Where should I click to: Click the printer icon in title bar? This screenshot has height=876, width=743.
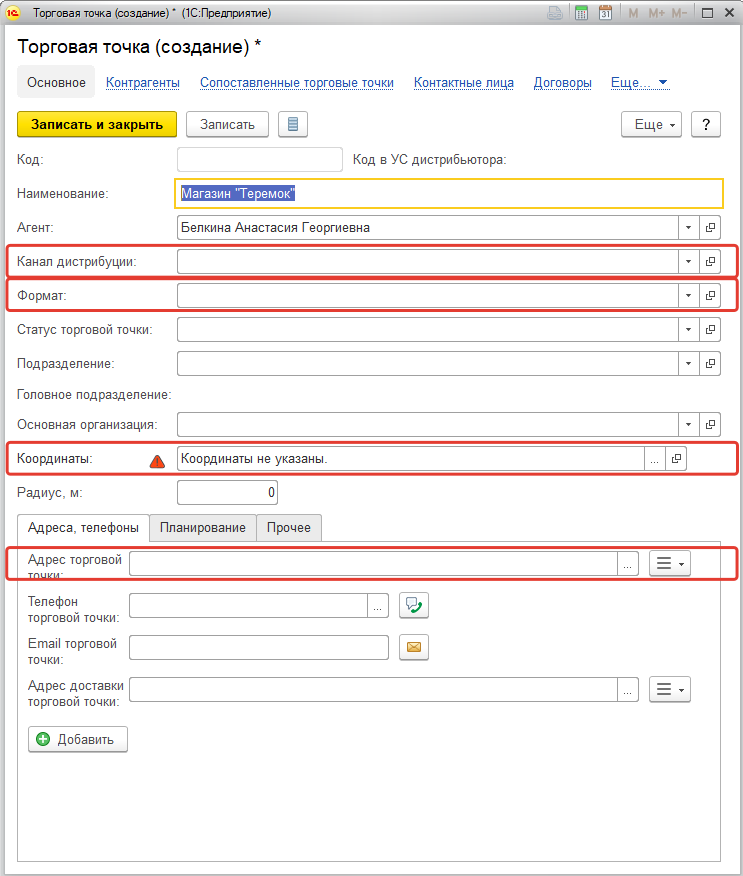pyautogui.click(x=555, y=13)
